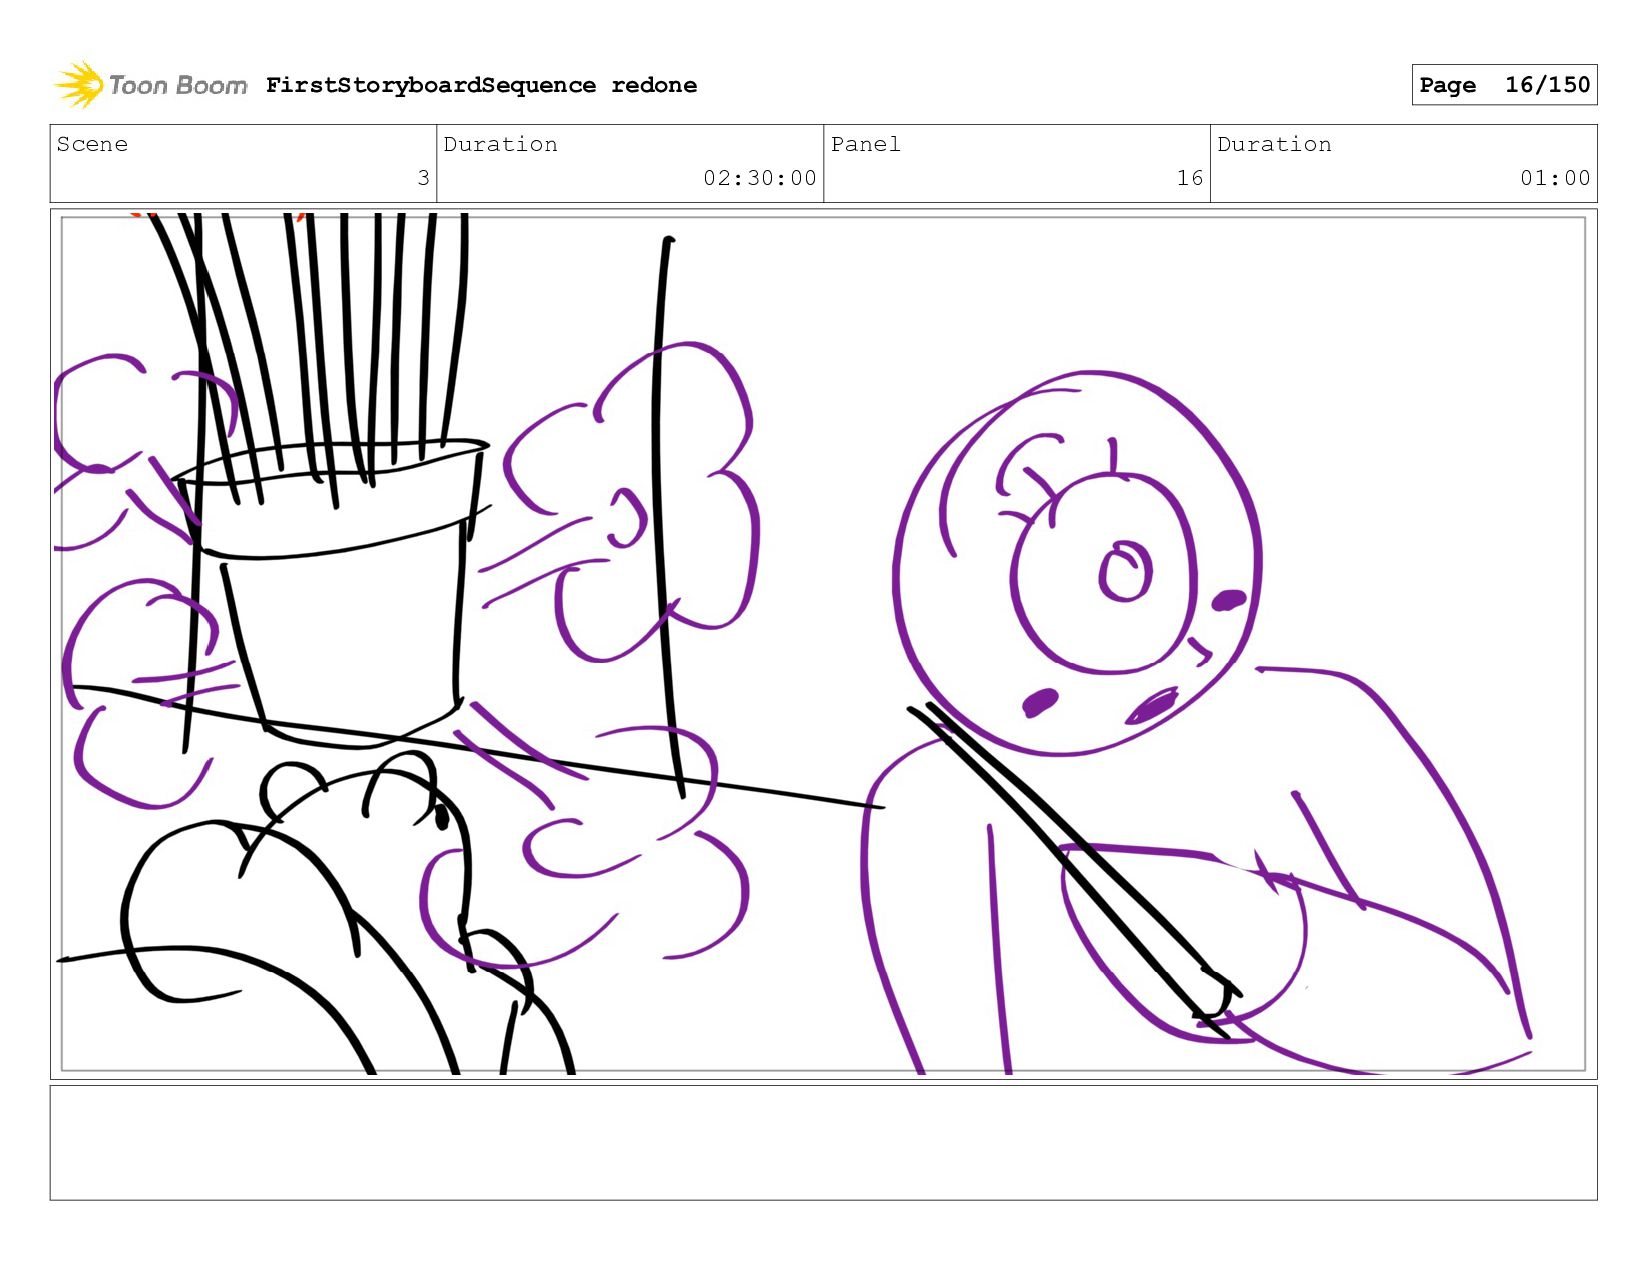Viewport: 1650px width, 1275px height.
Task: Click the 'Panel' header label
Action: pos(866,144)
